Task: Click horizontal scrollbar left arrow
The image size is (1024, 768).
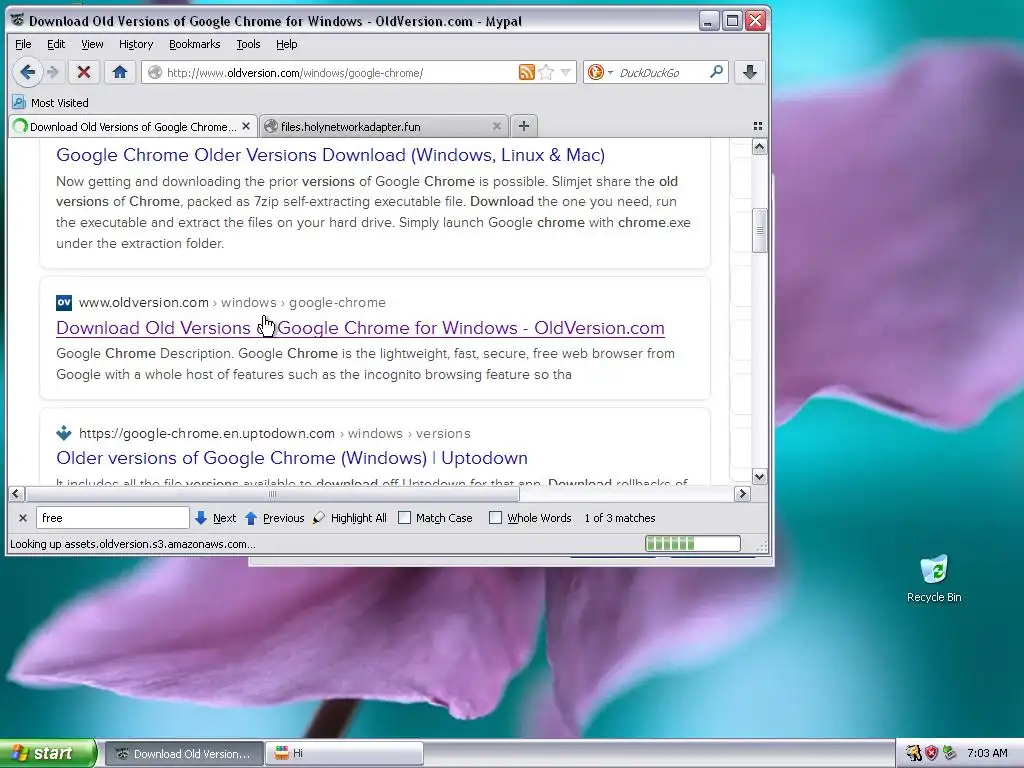Action: [16, 494]
